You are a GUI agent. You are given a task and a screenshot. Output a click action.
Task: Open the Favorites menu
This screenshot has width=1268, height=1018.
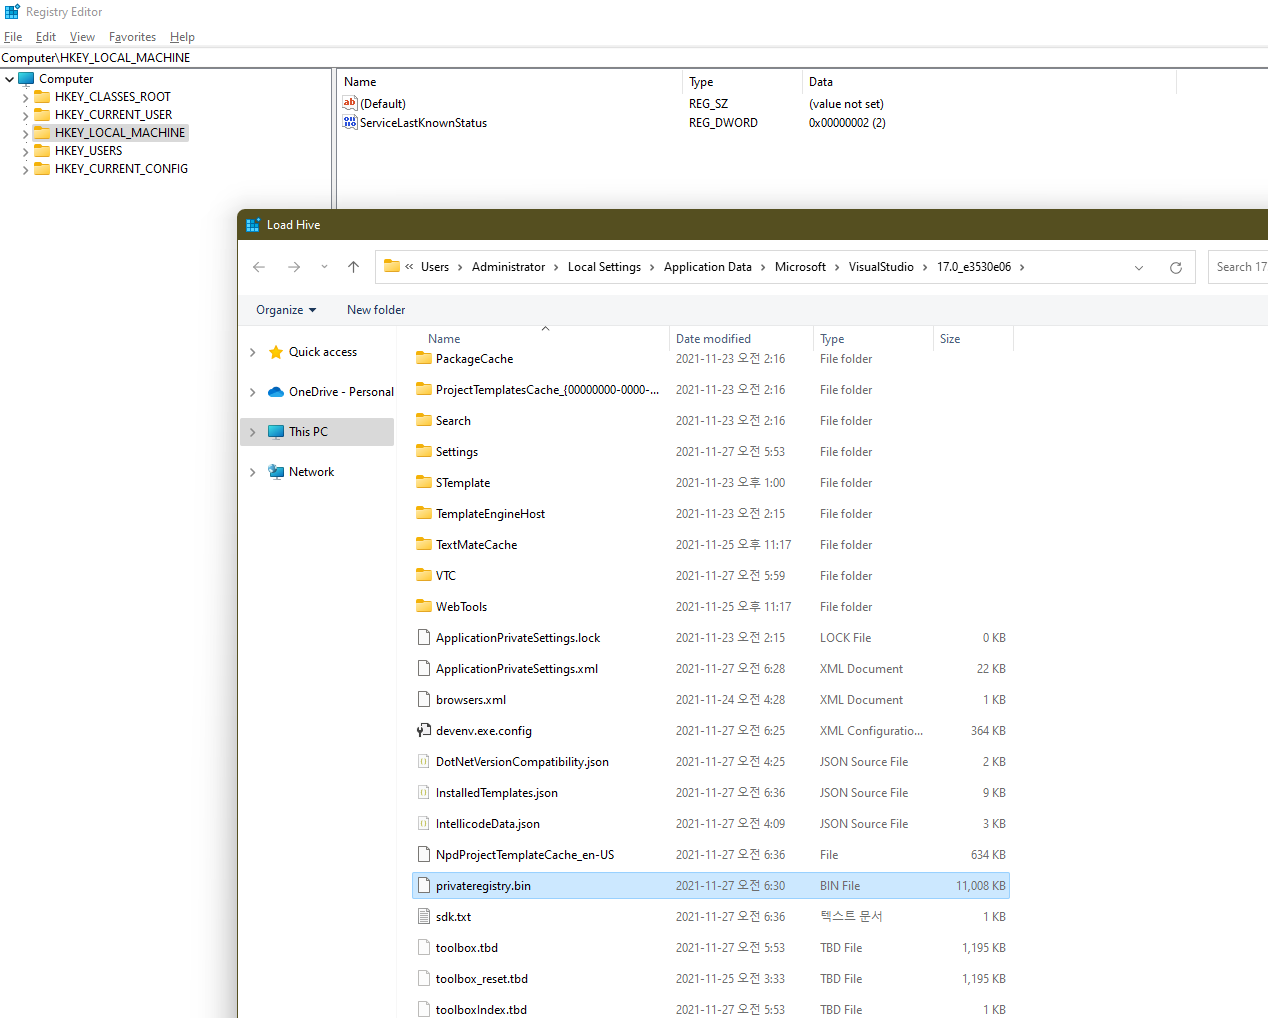click(132, 37)
